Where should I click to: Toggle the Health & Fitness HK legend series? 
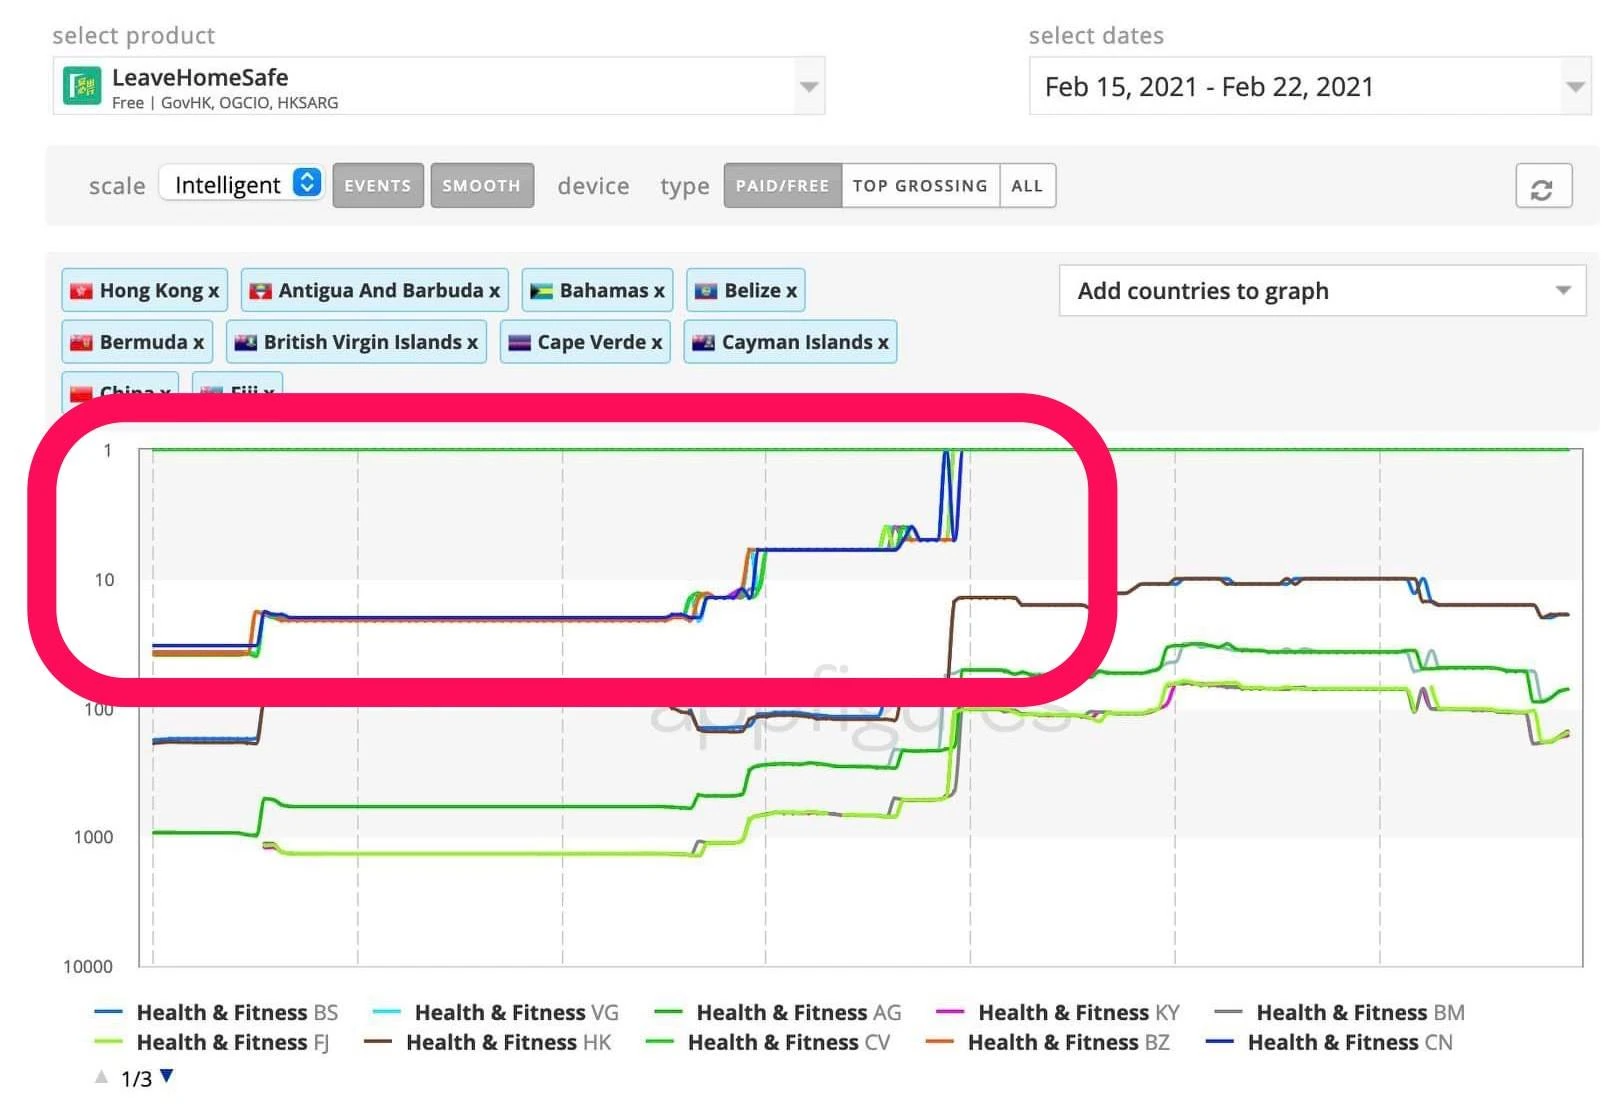point(487,1043)
